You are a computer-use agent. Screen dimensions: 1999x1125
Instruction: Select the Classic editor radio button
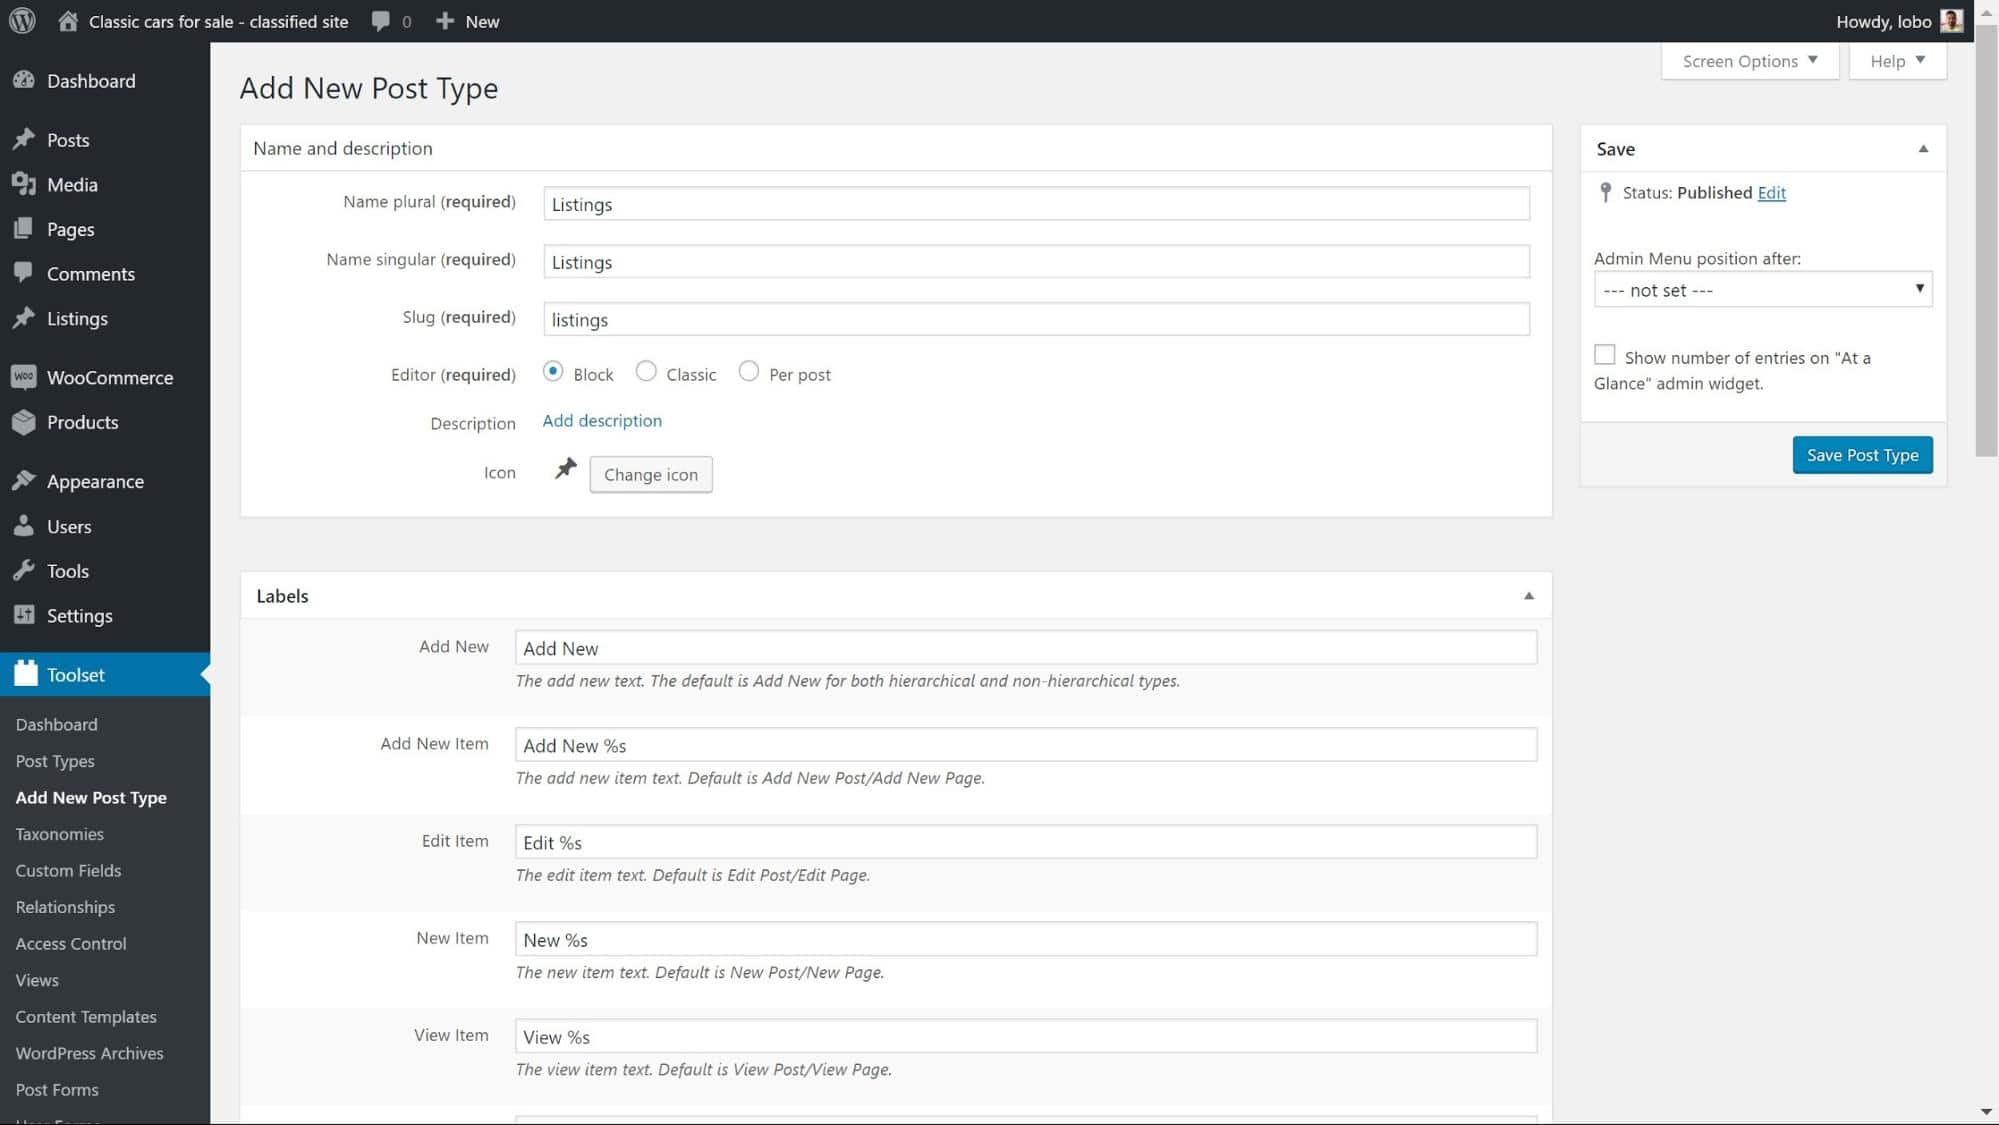[646, 371]
